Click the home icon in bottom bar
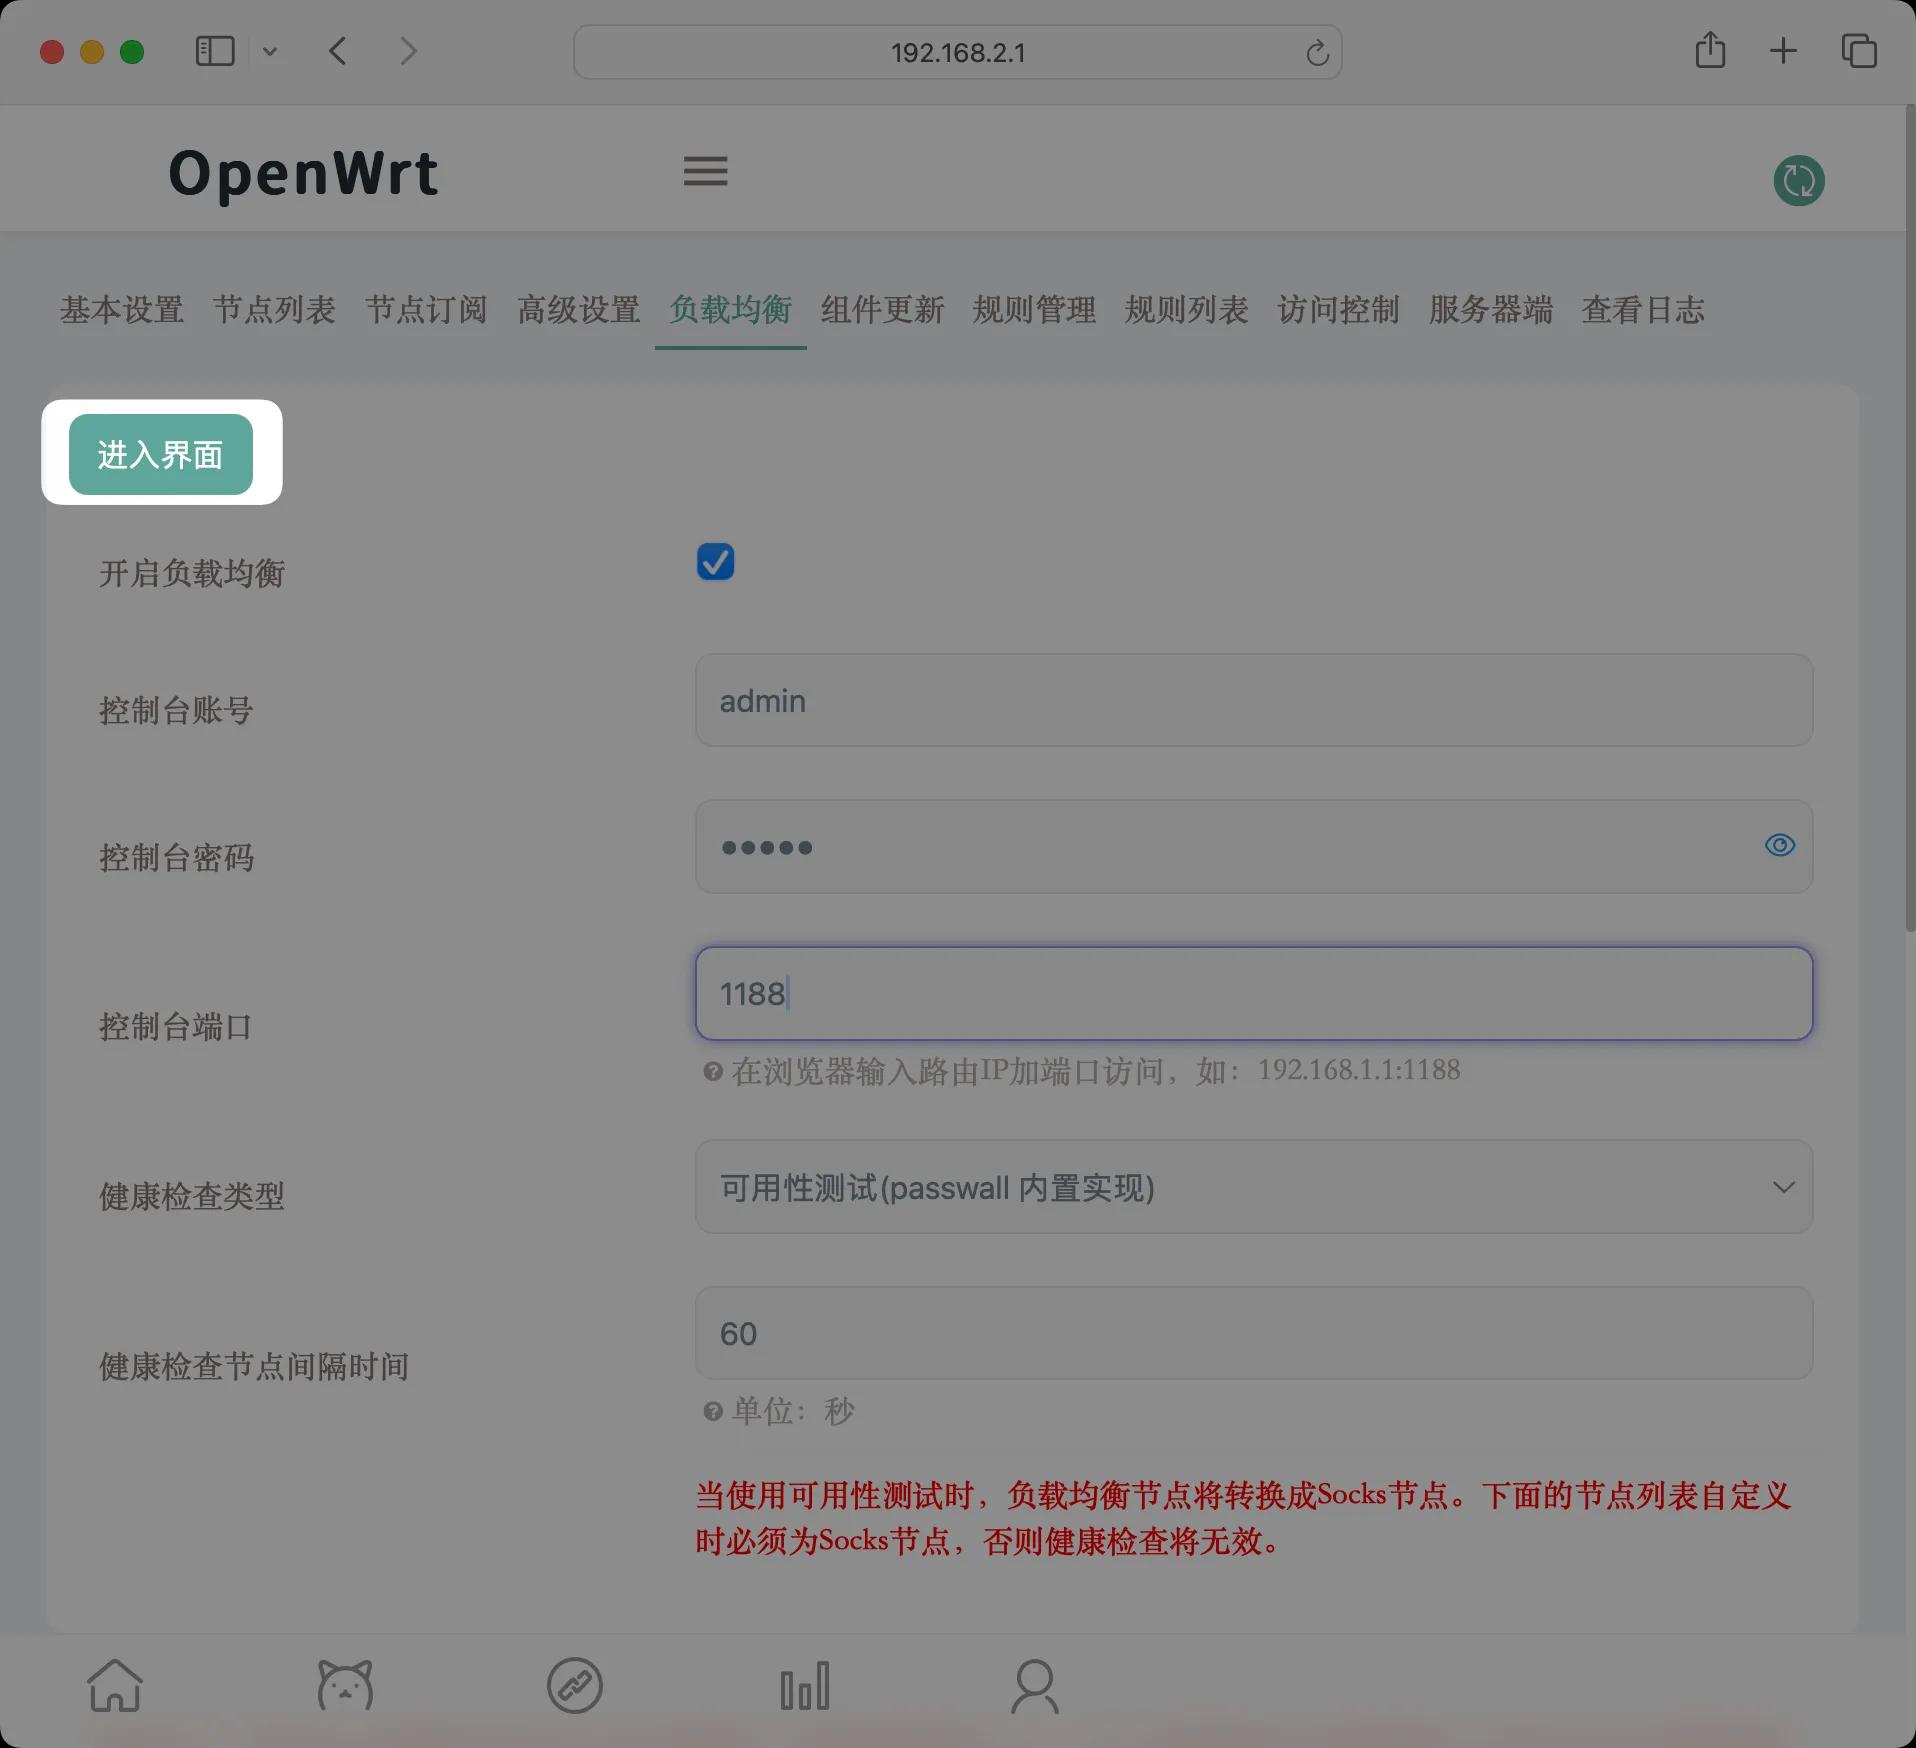Image resolution: width=1916 pixels, height=1748 pixels. (x=115, y=1686)
